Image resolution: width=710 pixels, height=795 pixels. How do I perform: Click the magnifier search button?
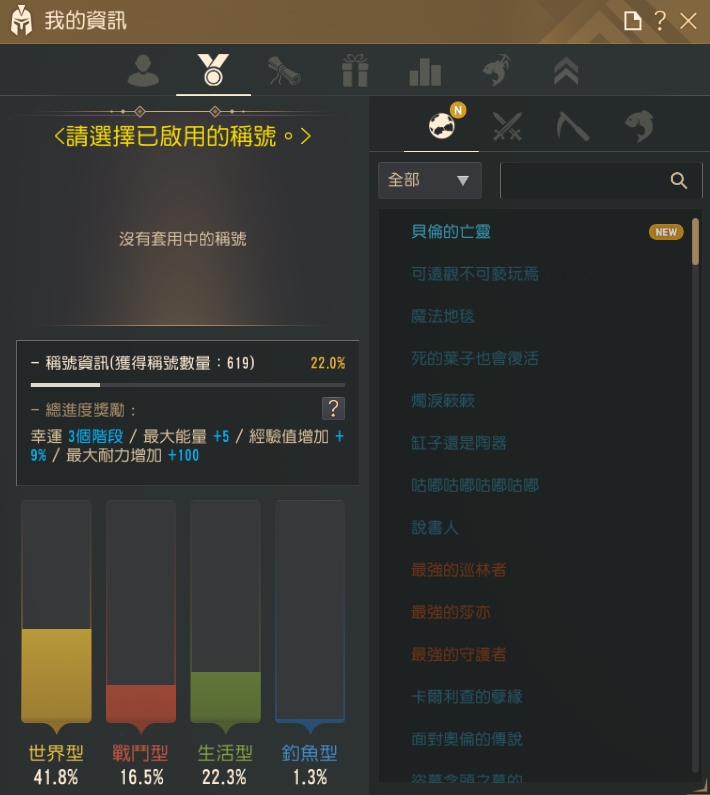tap(679, 180)
